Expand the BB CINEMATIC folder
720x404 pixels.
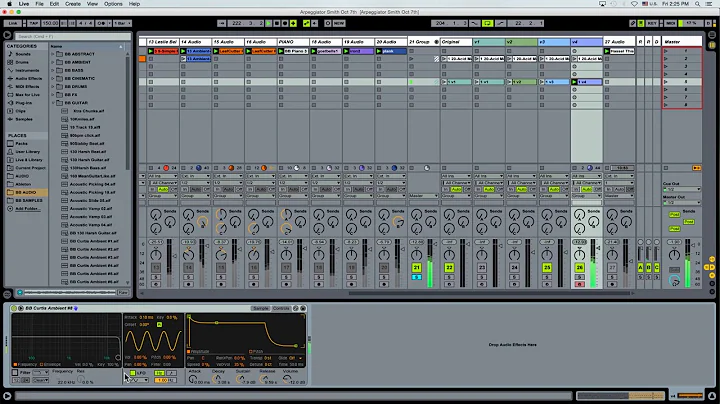pyautogui.click(x=53, y=79)
